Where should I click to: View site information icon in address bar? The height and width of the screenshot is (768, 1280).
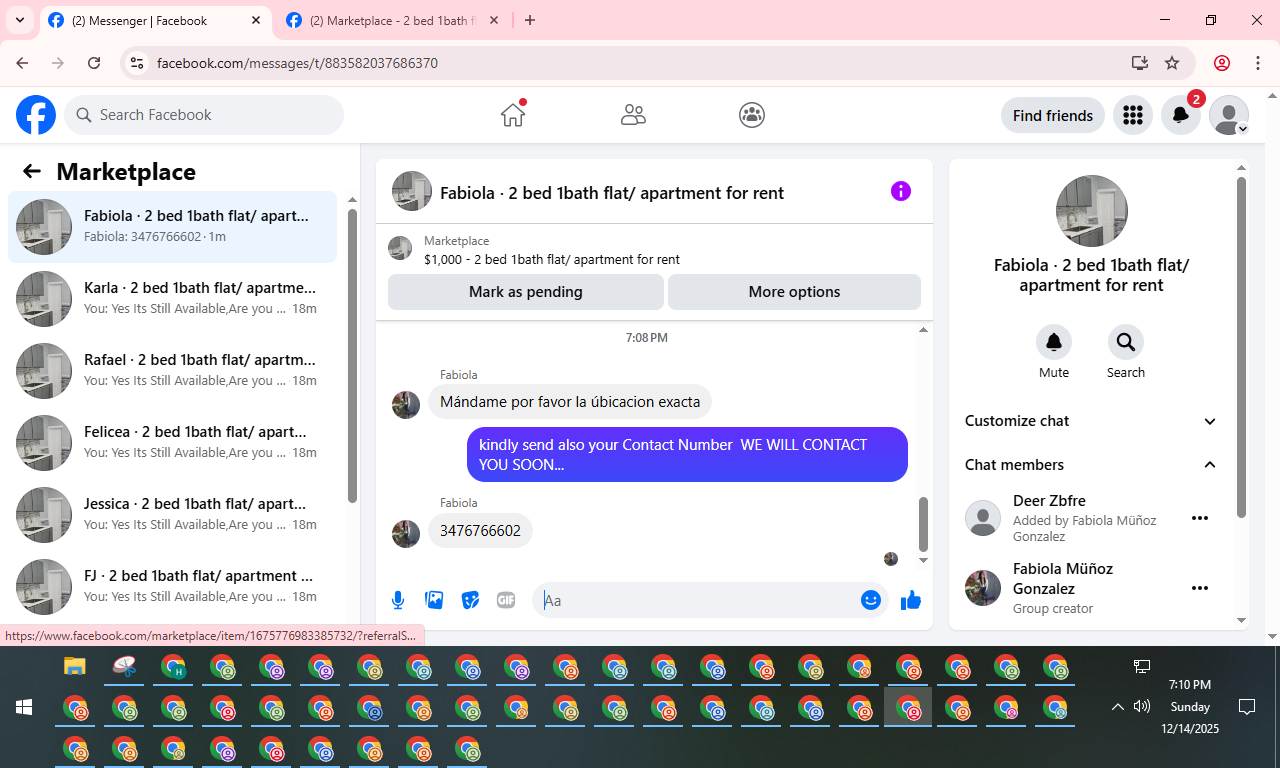pyautogui.click(x=138, y=63)
